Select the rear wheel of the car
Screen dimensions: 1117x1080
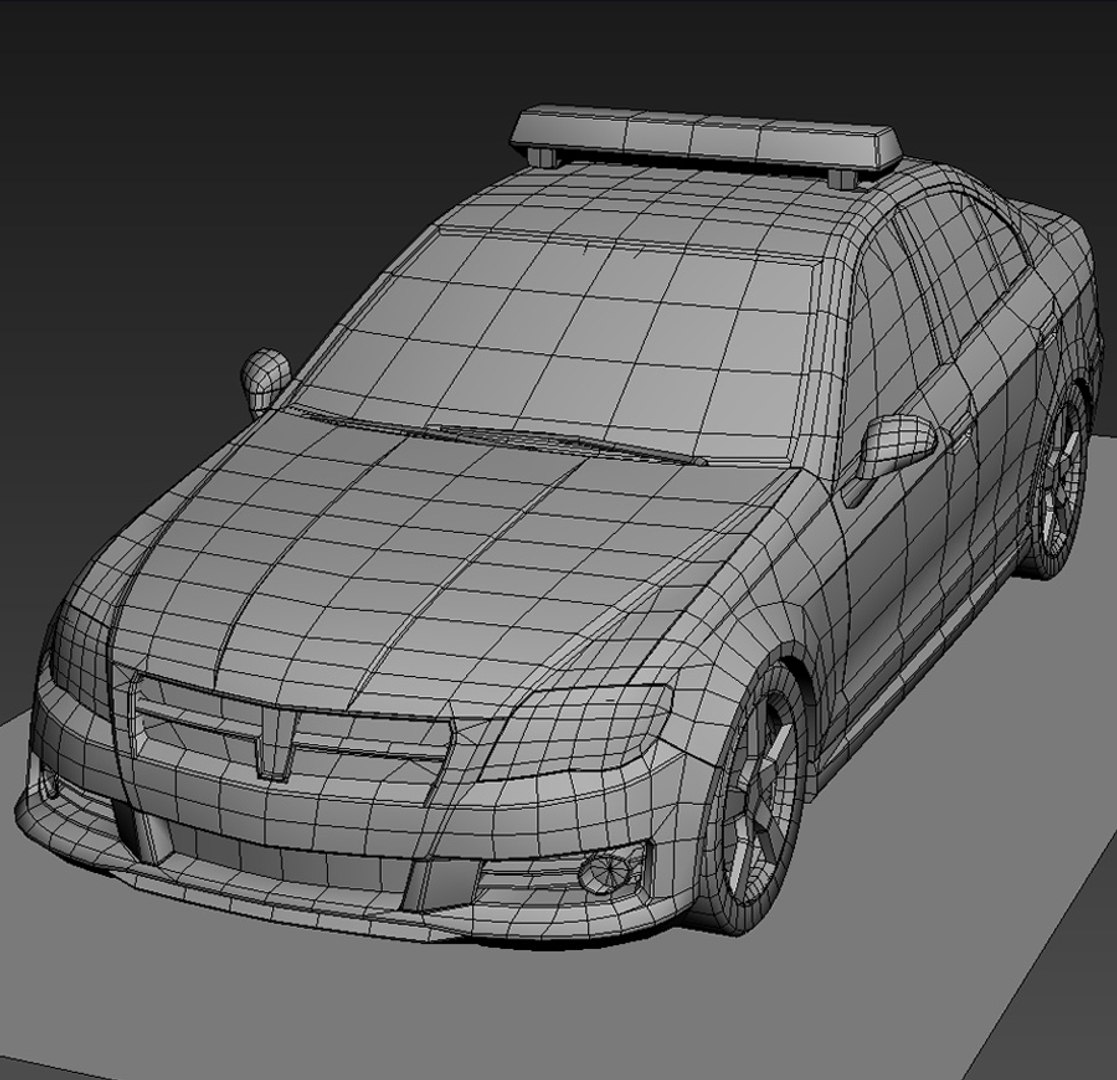(1060, 481)
